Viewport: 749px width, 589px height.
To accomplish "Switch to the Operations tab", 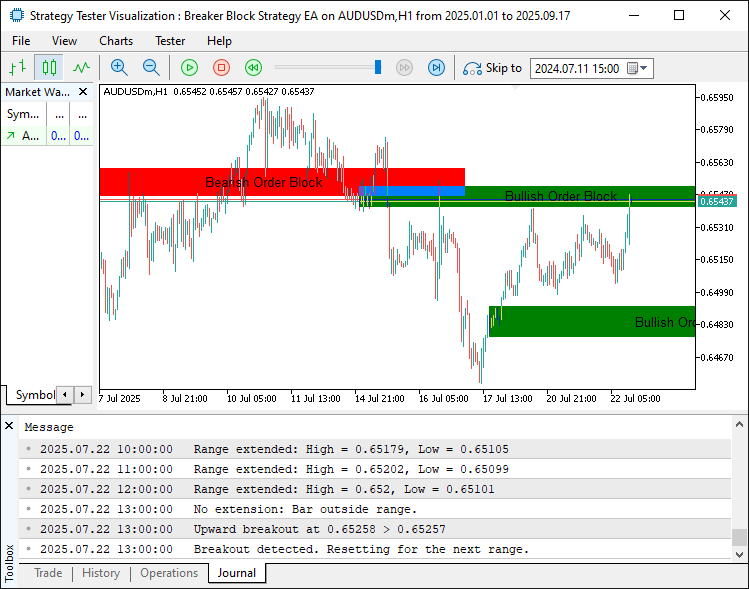I will tap(169, 573).
